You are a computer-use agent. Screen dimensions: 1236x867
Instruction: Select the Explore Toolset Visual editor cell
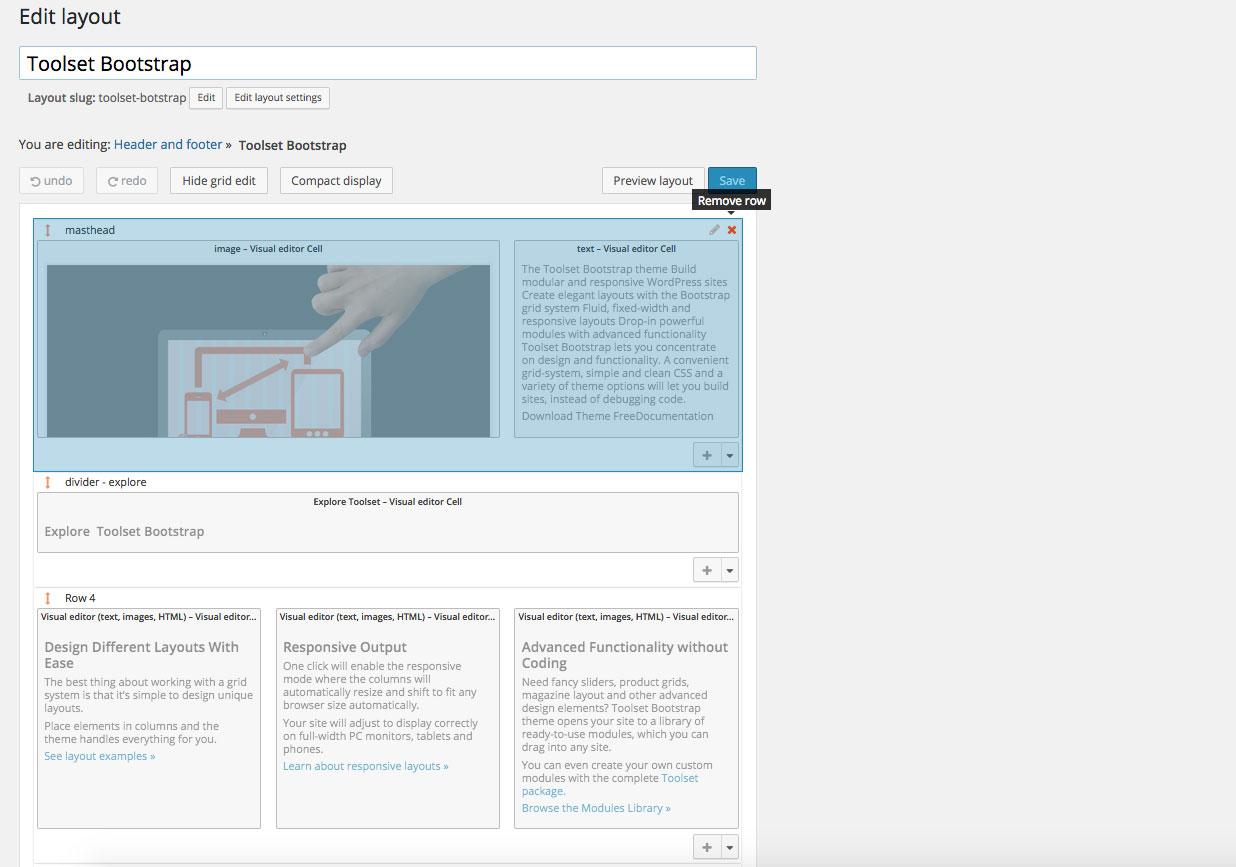tap(388, 522)
